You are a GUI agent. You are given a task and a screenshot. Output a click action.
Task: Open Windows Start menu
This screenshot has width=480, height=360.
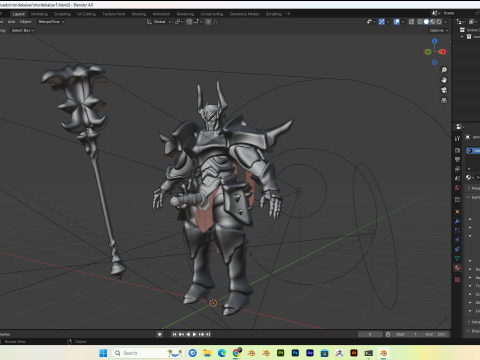point(103,353)
